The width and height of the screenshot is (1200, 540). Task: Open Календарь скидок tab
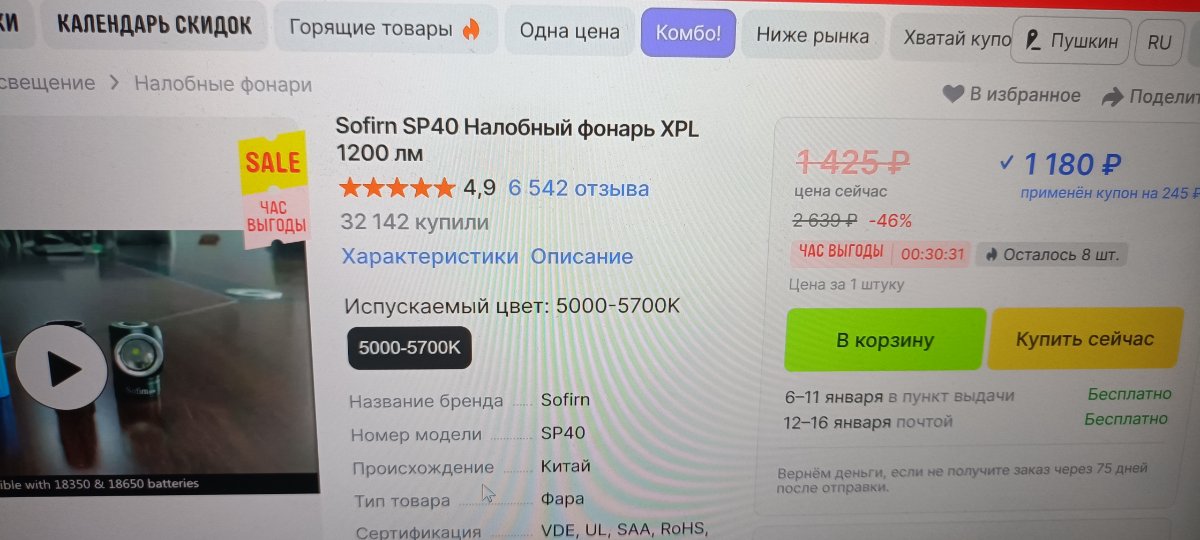click(x=154, y=26)
